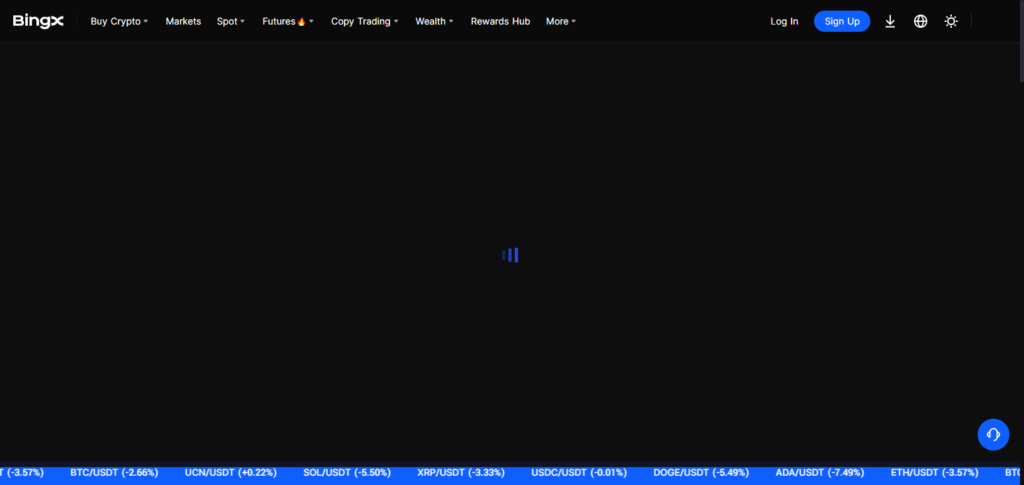Go to the Markets page
Image resolution: width=1024 pixels, height=485 pixels.
click(183, 21)
